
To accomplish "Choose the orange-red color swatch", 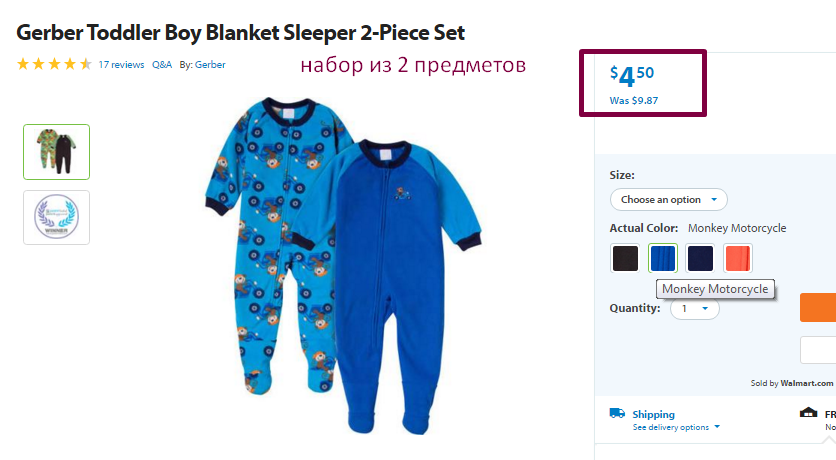I will pos(738,258).
